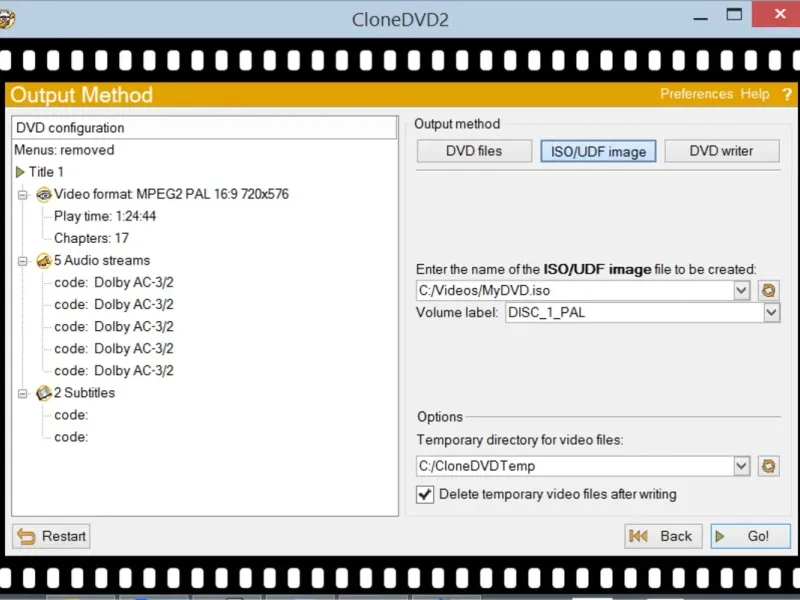The height and width of the screenshot is (600, 800).
Task: Click the book icon beside 2 Subtitles
Action: 44,393
